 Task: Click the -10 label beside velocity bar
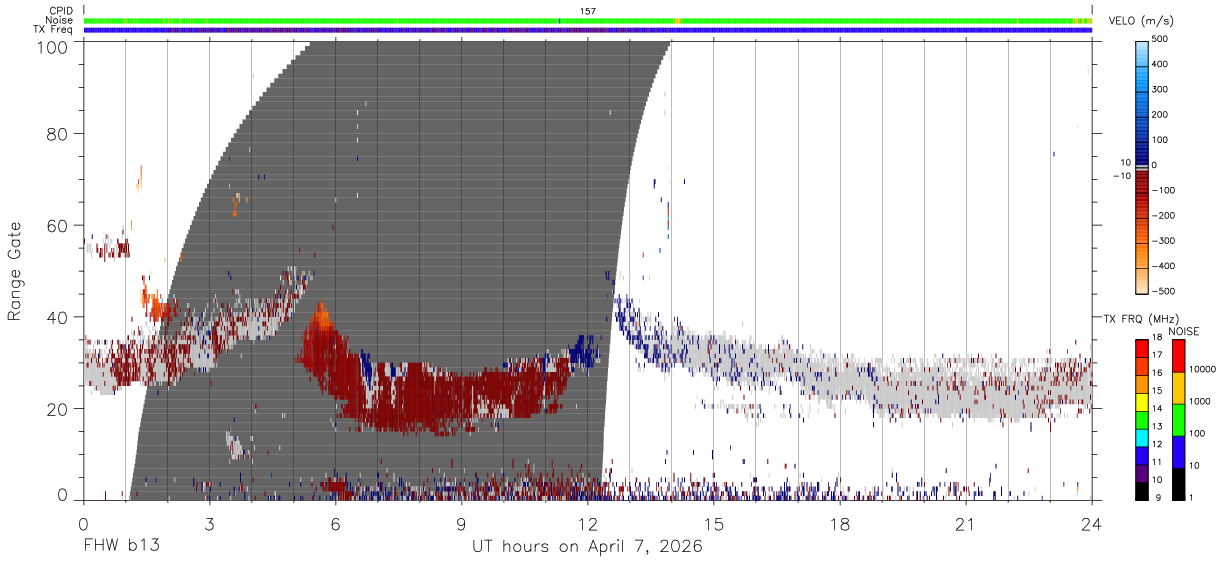(x=1120, y=176)
